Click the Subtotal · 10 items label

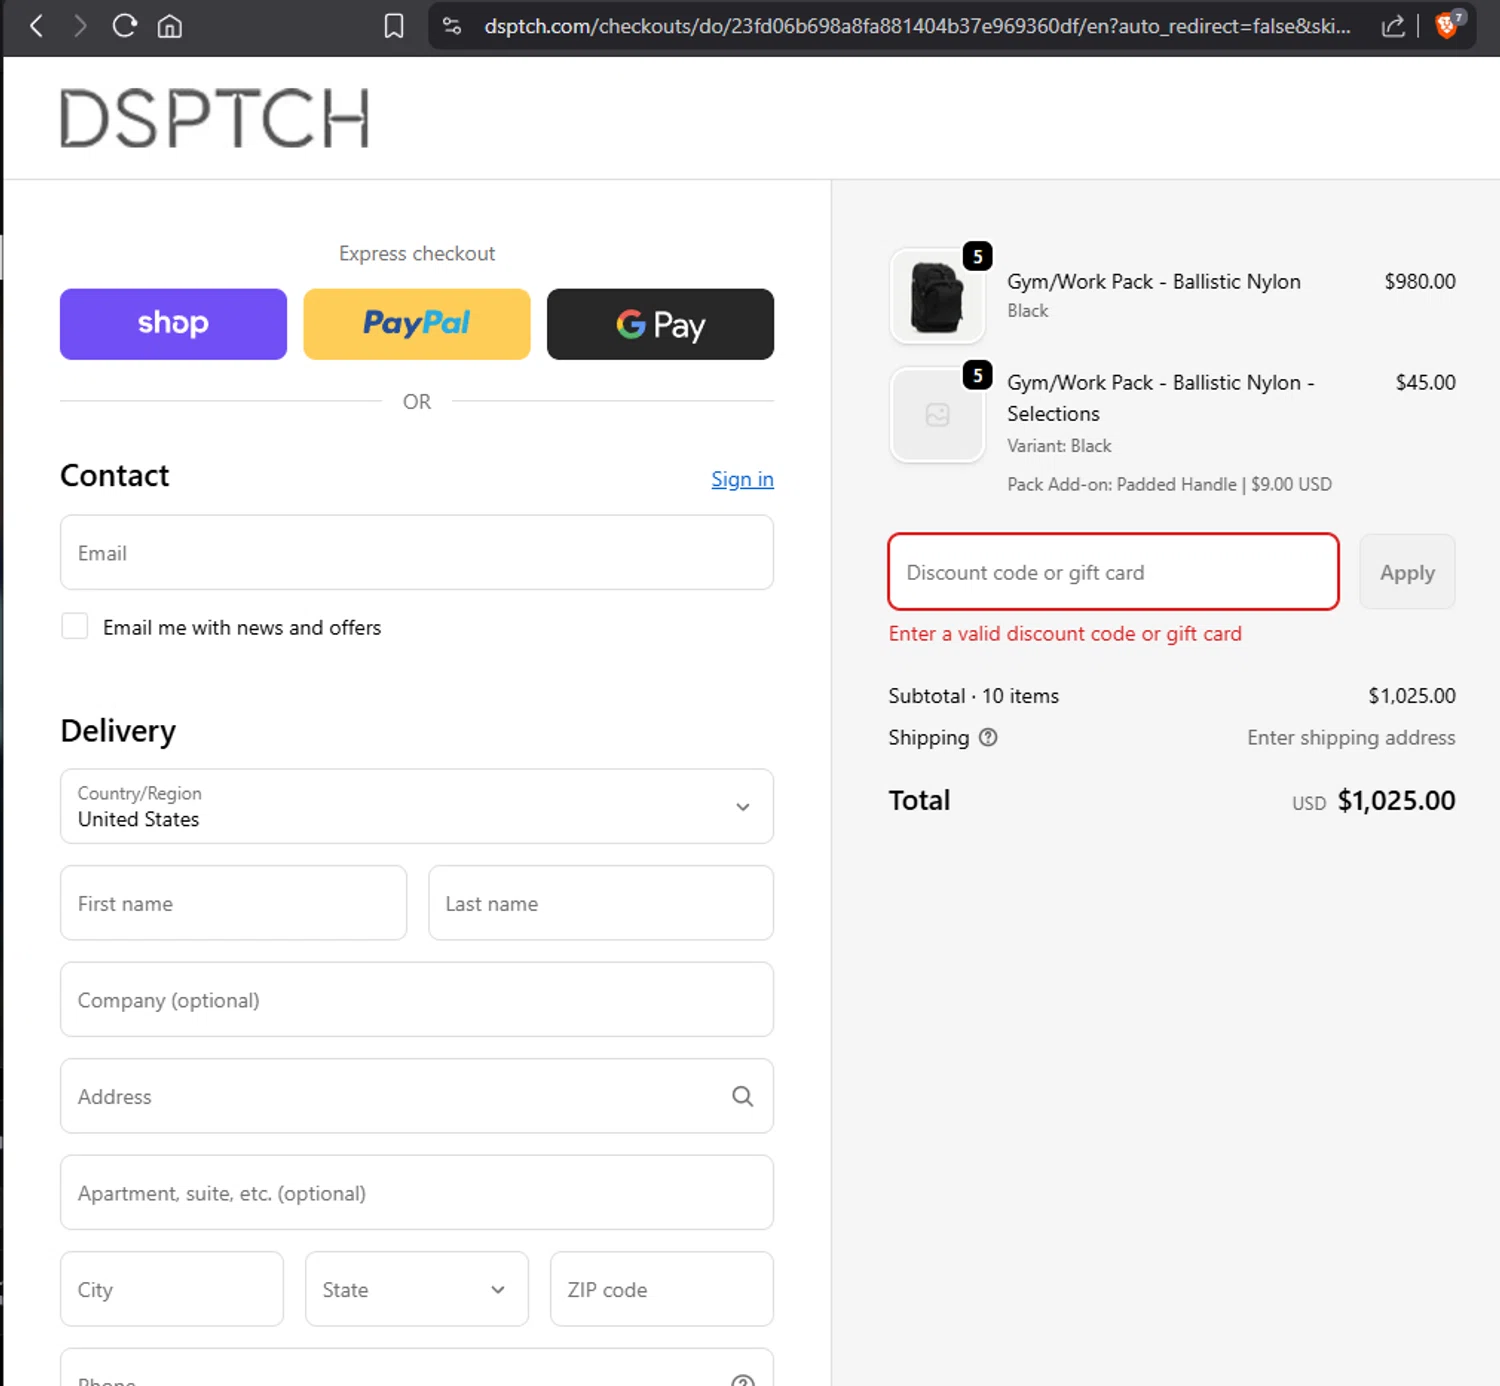973,696
